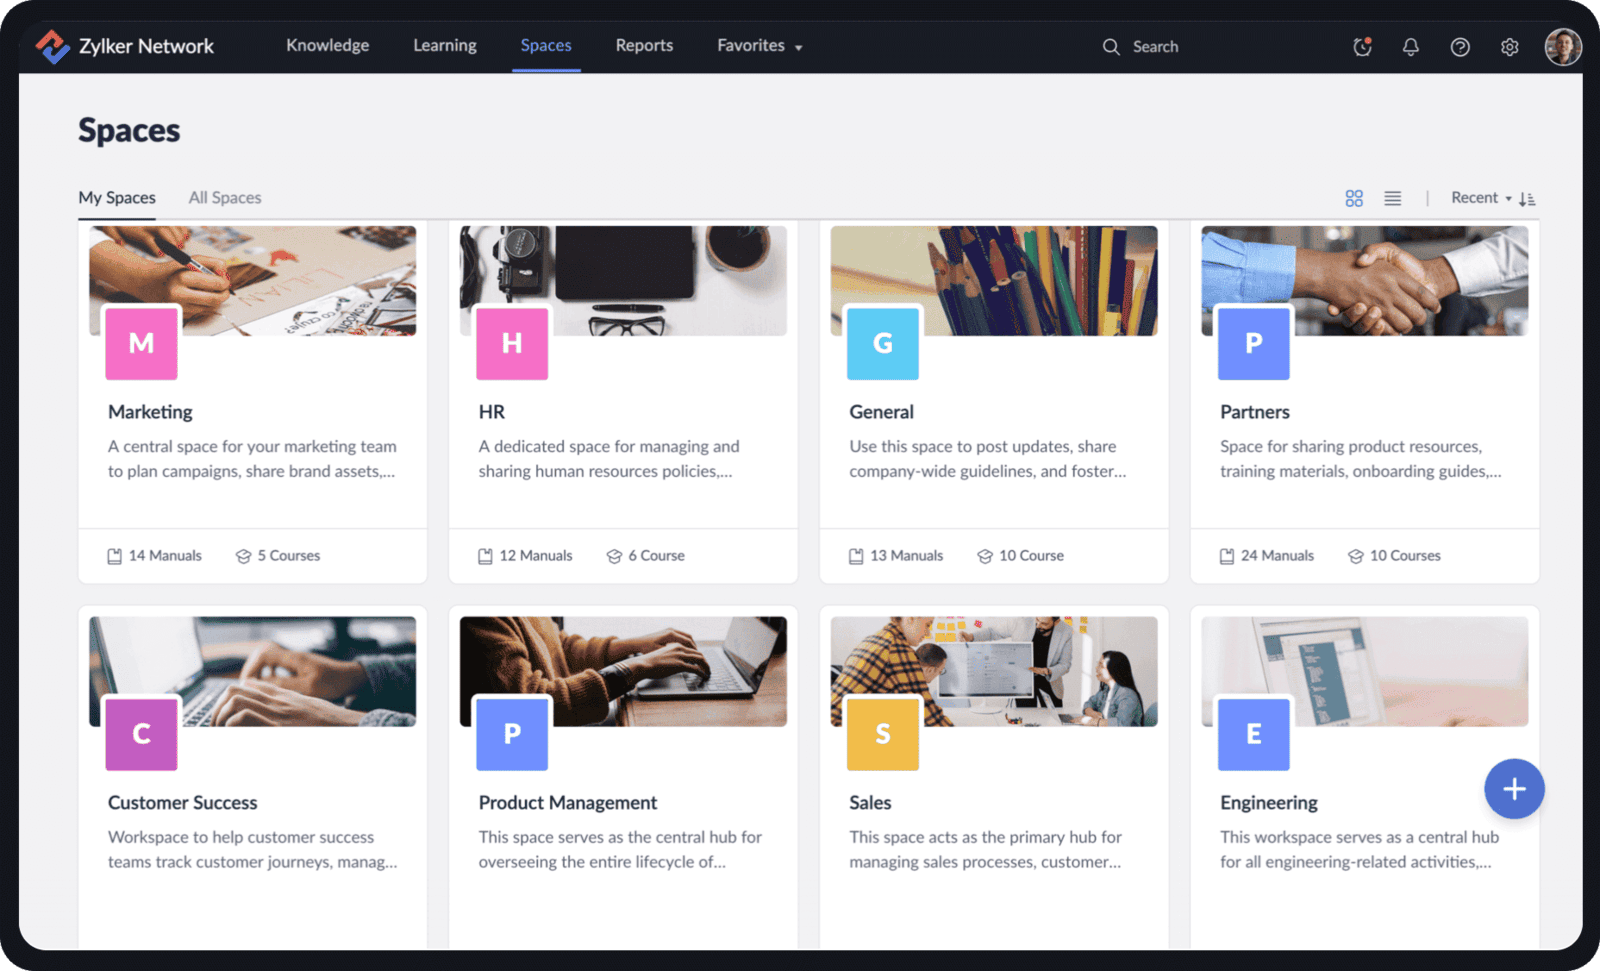Viewport: 1600px width, 971px height.
Task: Open the notifications bell
Action: coord(1410,46)
